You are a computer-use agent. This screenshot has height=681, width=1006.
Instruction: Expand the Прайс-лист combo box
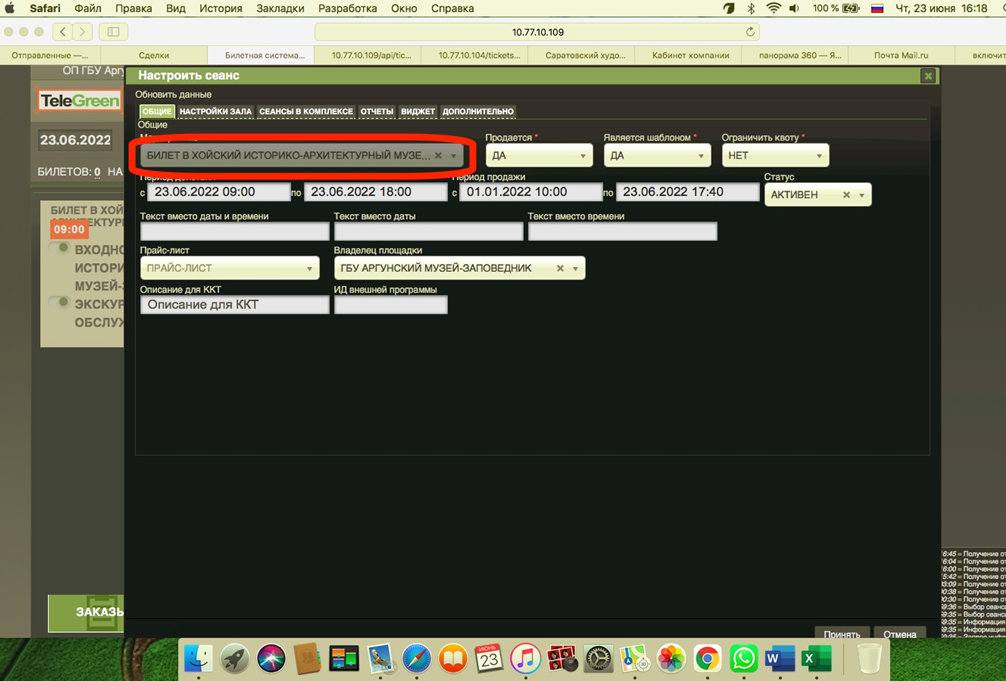(229, 268)
